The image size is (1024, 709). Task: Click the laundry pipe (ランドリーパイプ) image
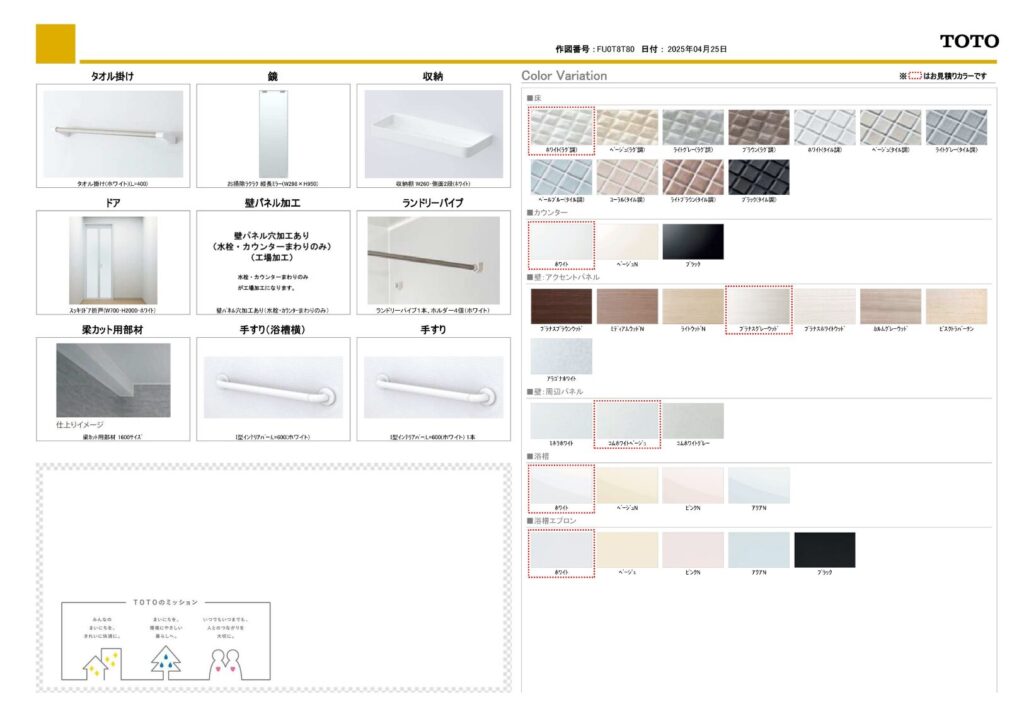[433, 260]
